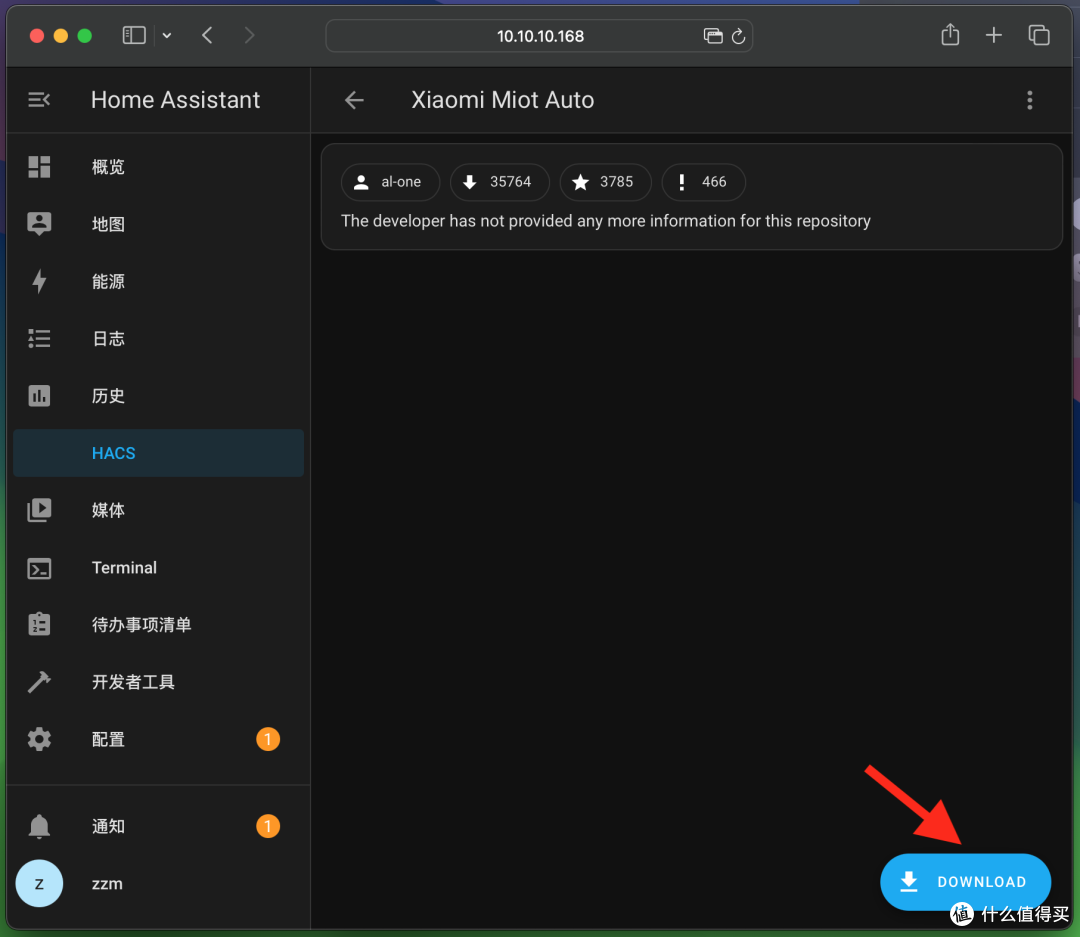Click the Home Assistant title text
The width and height of the screenshot is (1080, 937).
[176, 100]
